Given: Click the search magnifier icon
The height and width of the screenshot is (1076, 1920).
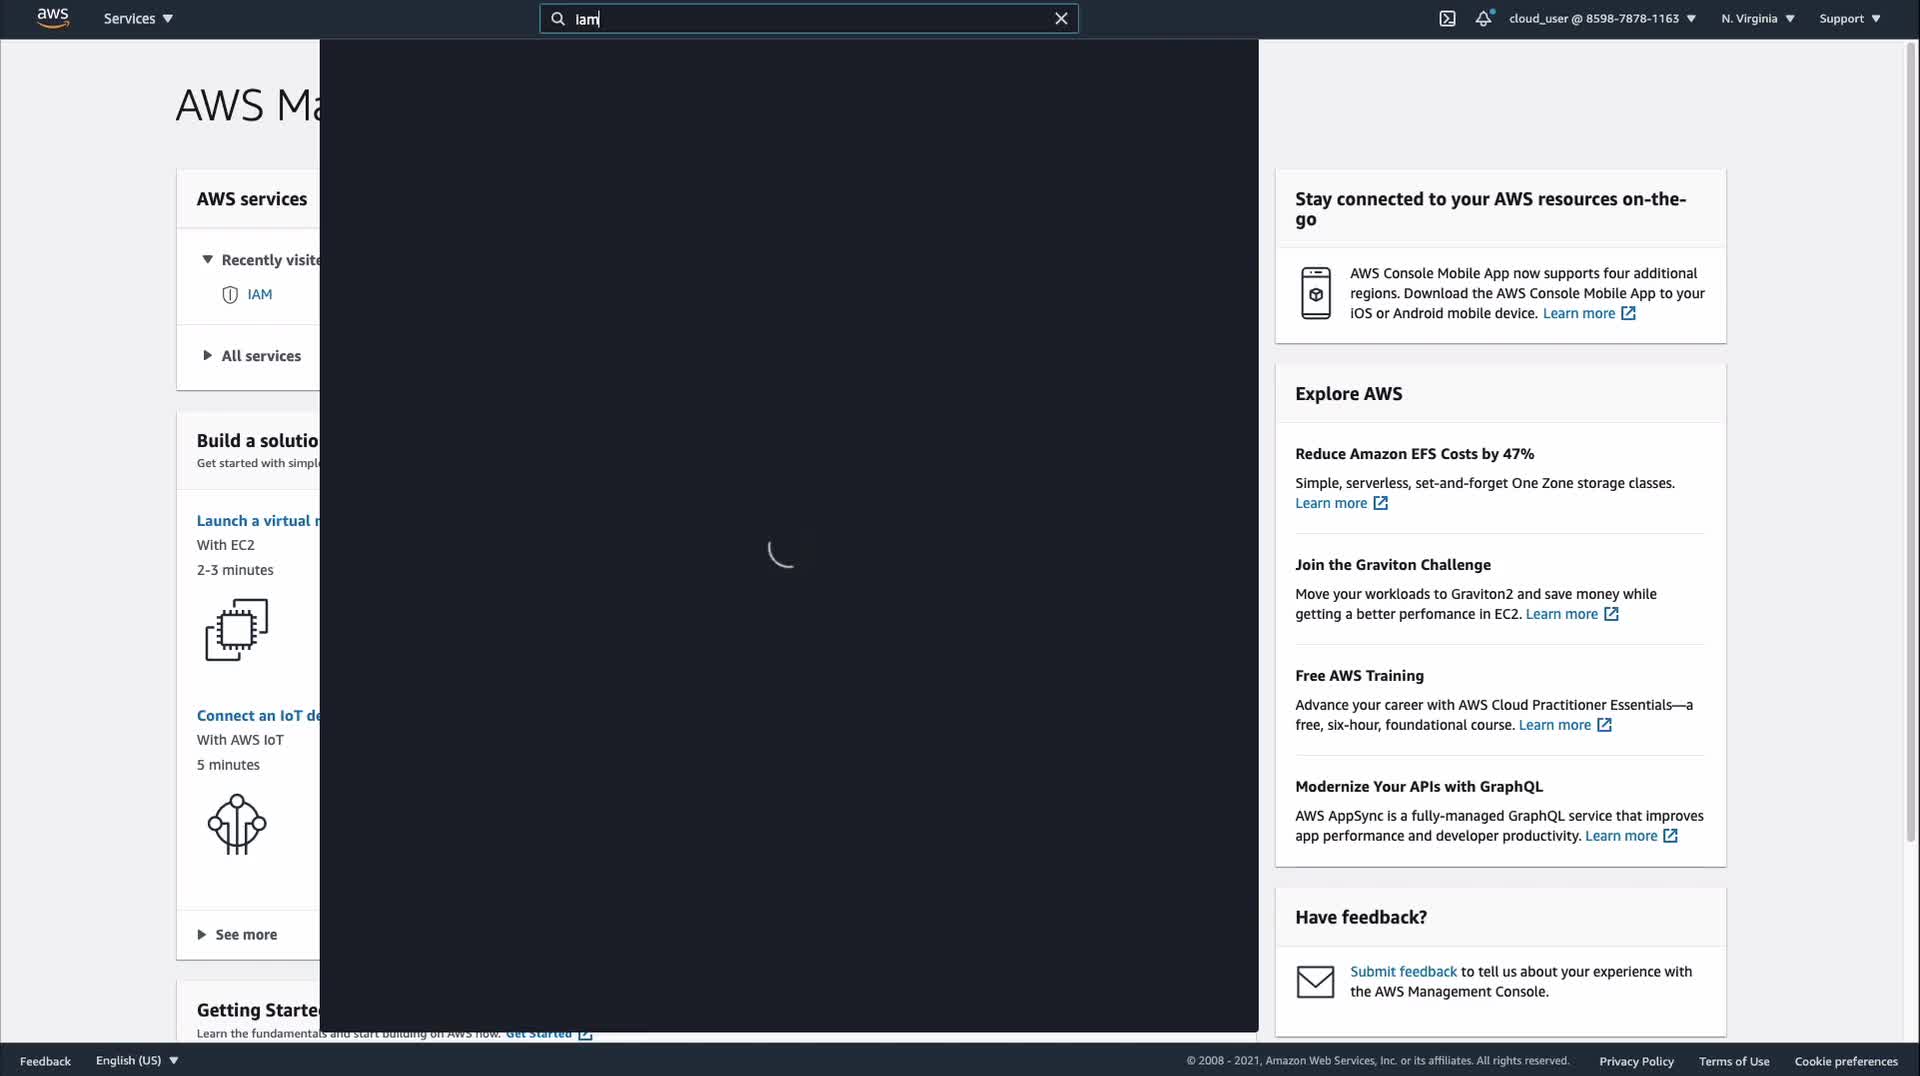Looking at the screenshot, I should (558, 18).
